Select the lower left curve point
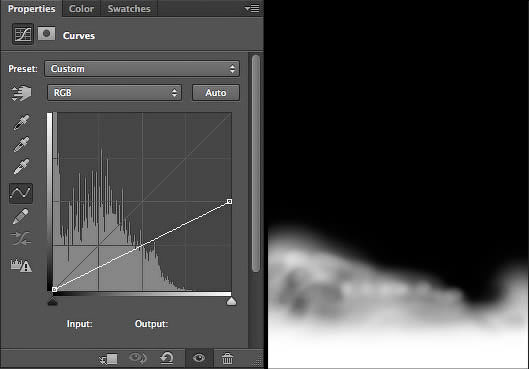 coord(54,289)
